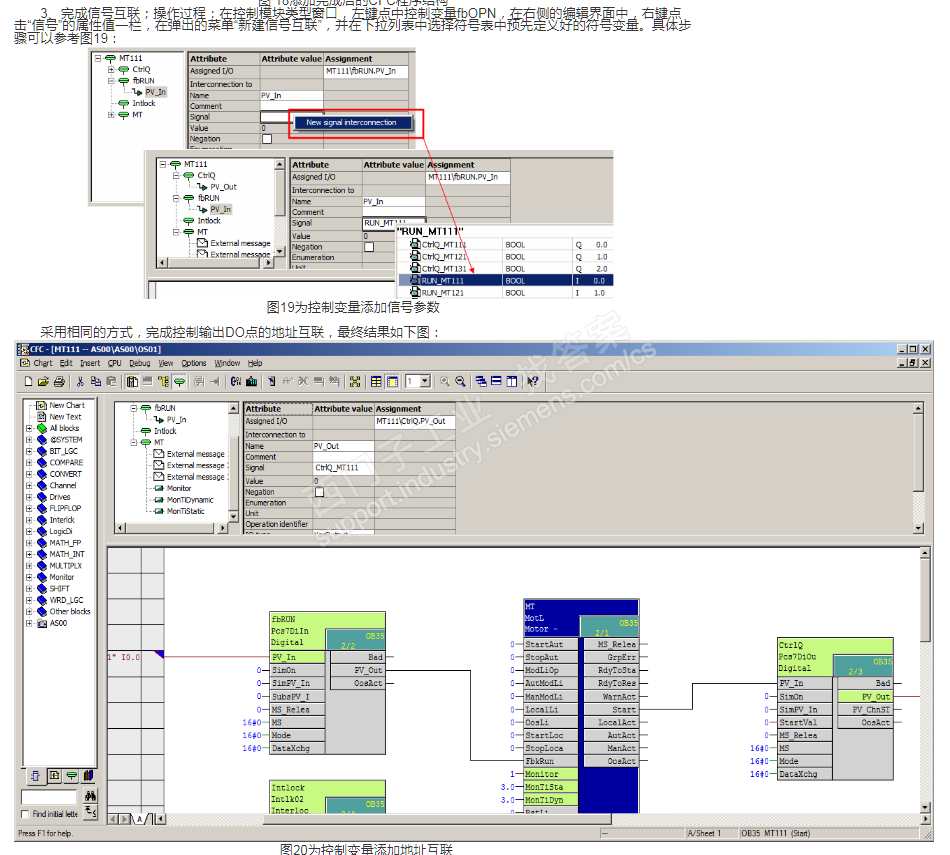Open the sheet number dropdown in toolbar
The height and width of the screenshot is (855, 950).
tap(425, 382)
